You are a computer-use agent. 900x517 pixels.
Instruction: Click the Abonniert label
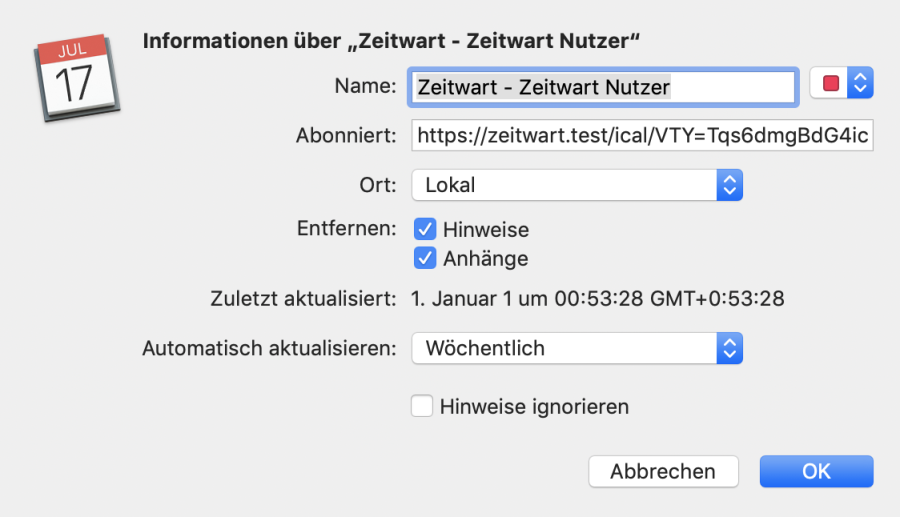(x=347, y=136)
